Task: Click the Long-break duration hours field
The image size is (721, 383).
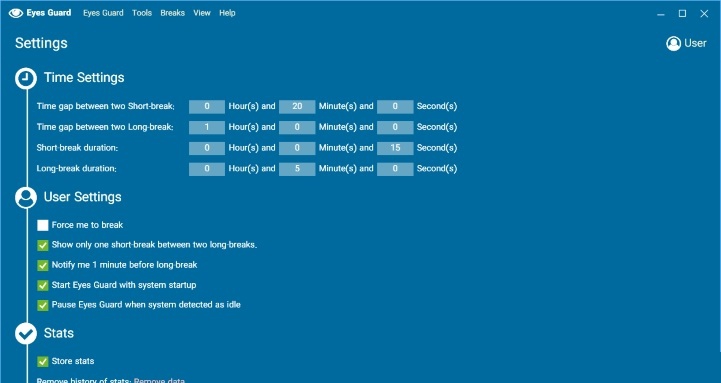Action: (x=207, y=169)
